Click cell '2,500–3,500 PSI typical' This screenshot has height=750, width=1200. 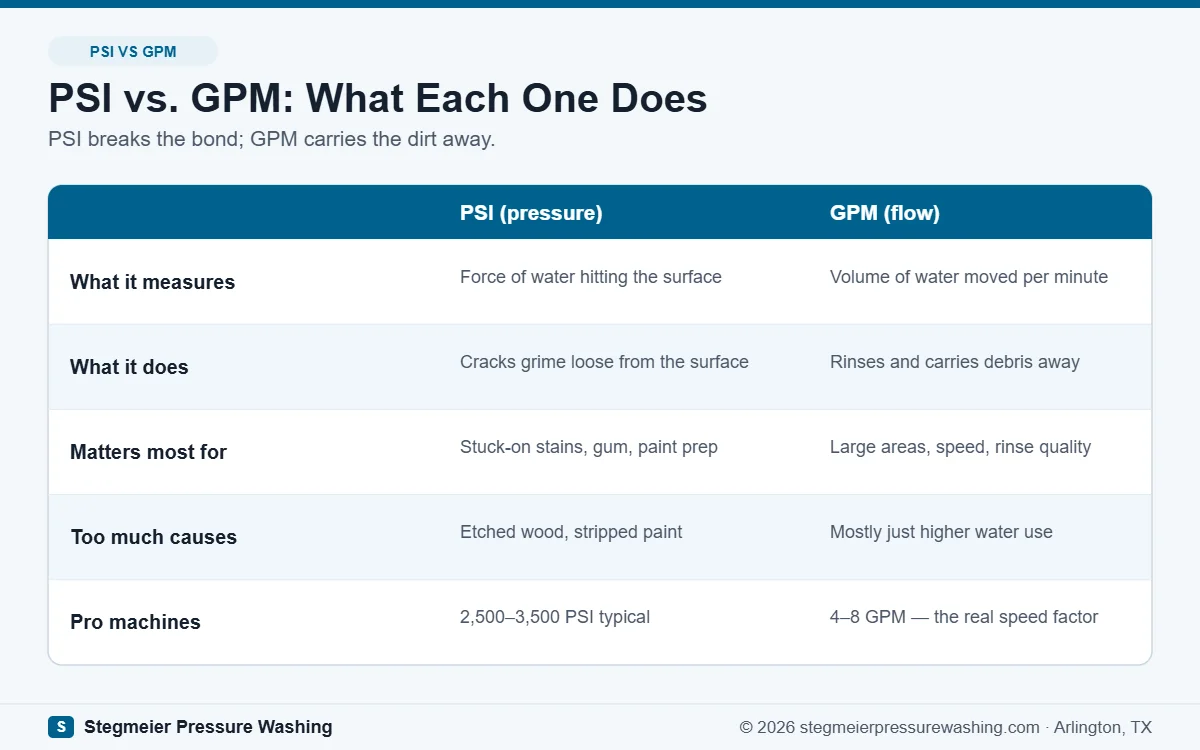click(x=555, y=617)
